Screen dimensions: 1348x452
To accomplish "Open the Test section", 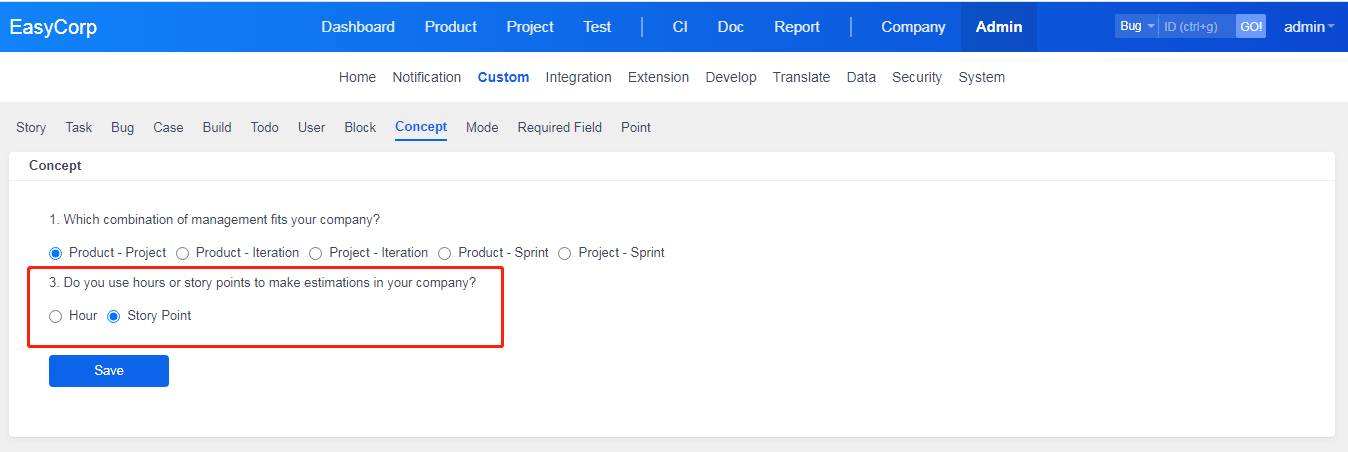I will [597, 27].
